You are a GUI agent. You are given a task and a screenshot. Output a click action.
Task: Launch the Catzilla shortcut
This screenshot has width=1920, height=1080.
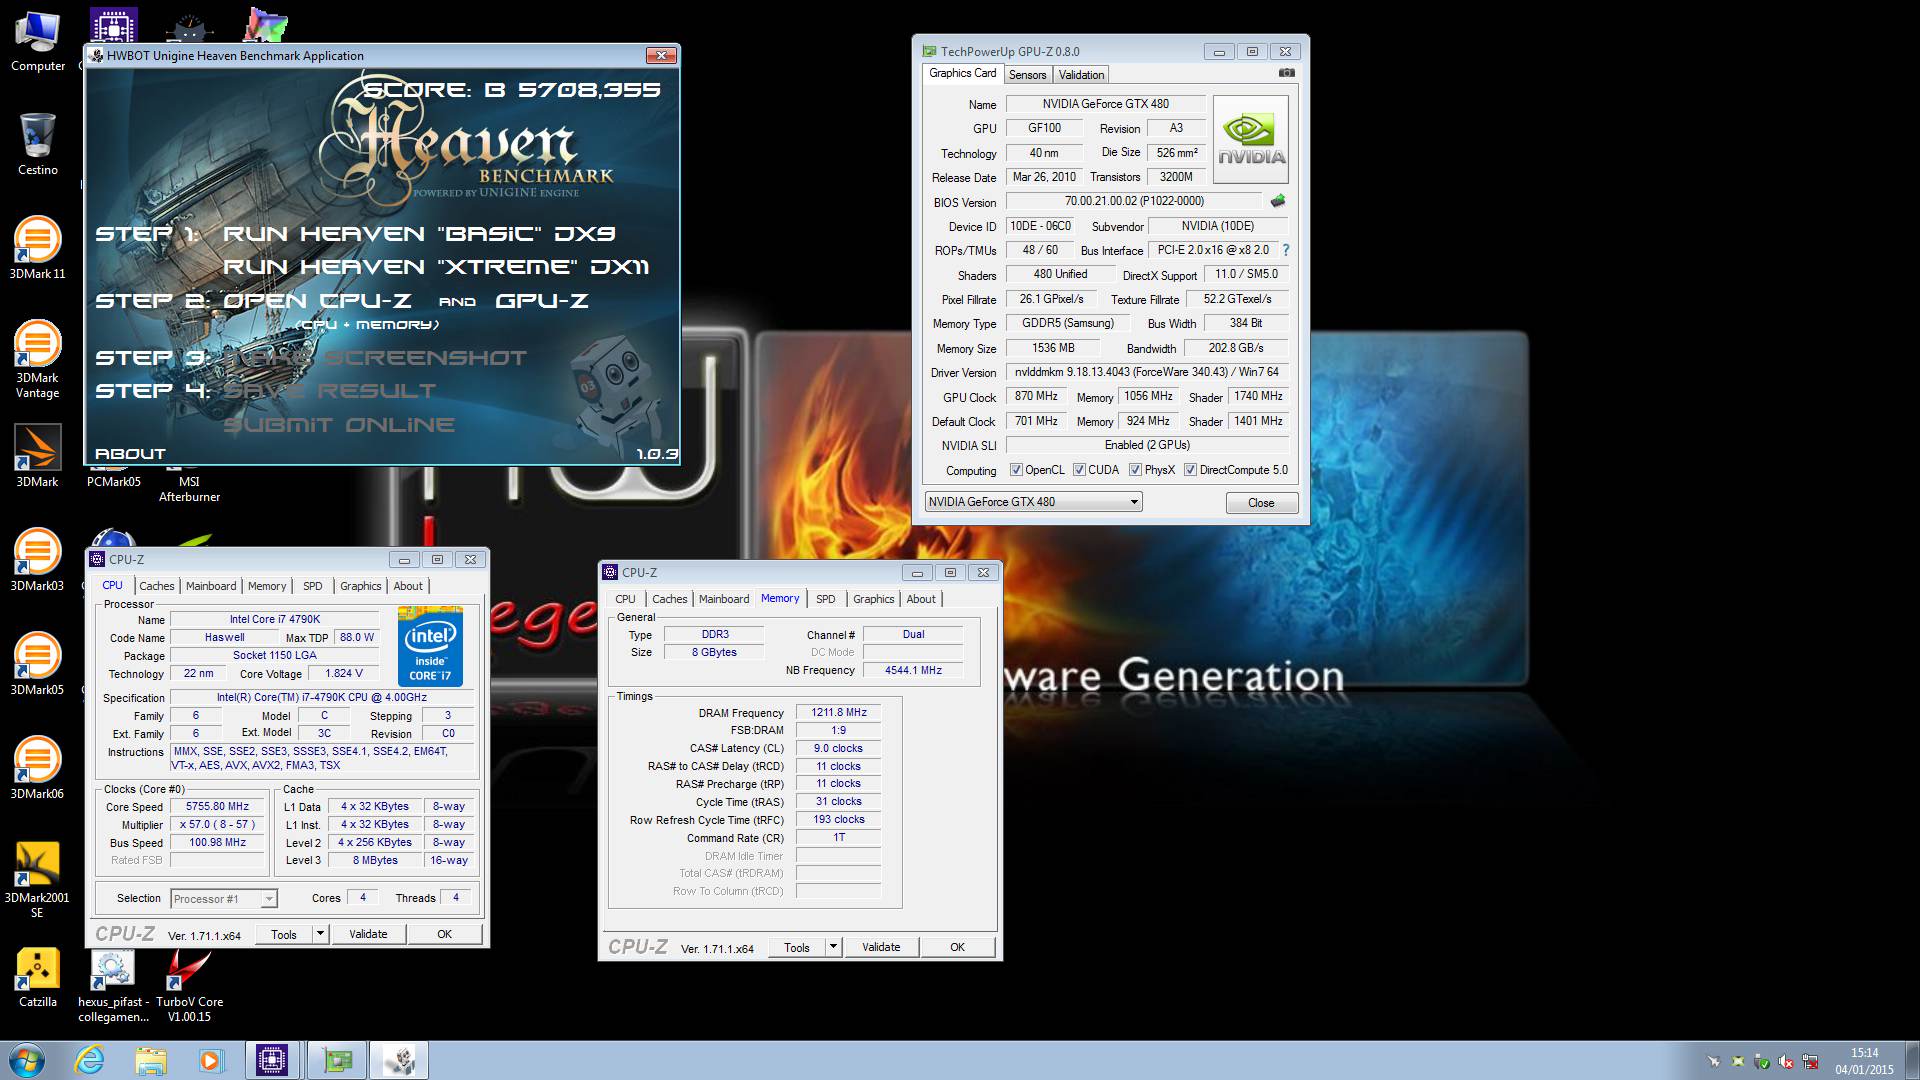(x=38, y=978)
